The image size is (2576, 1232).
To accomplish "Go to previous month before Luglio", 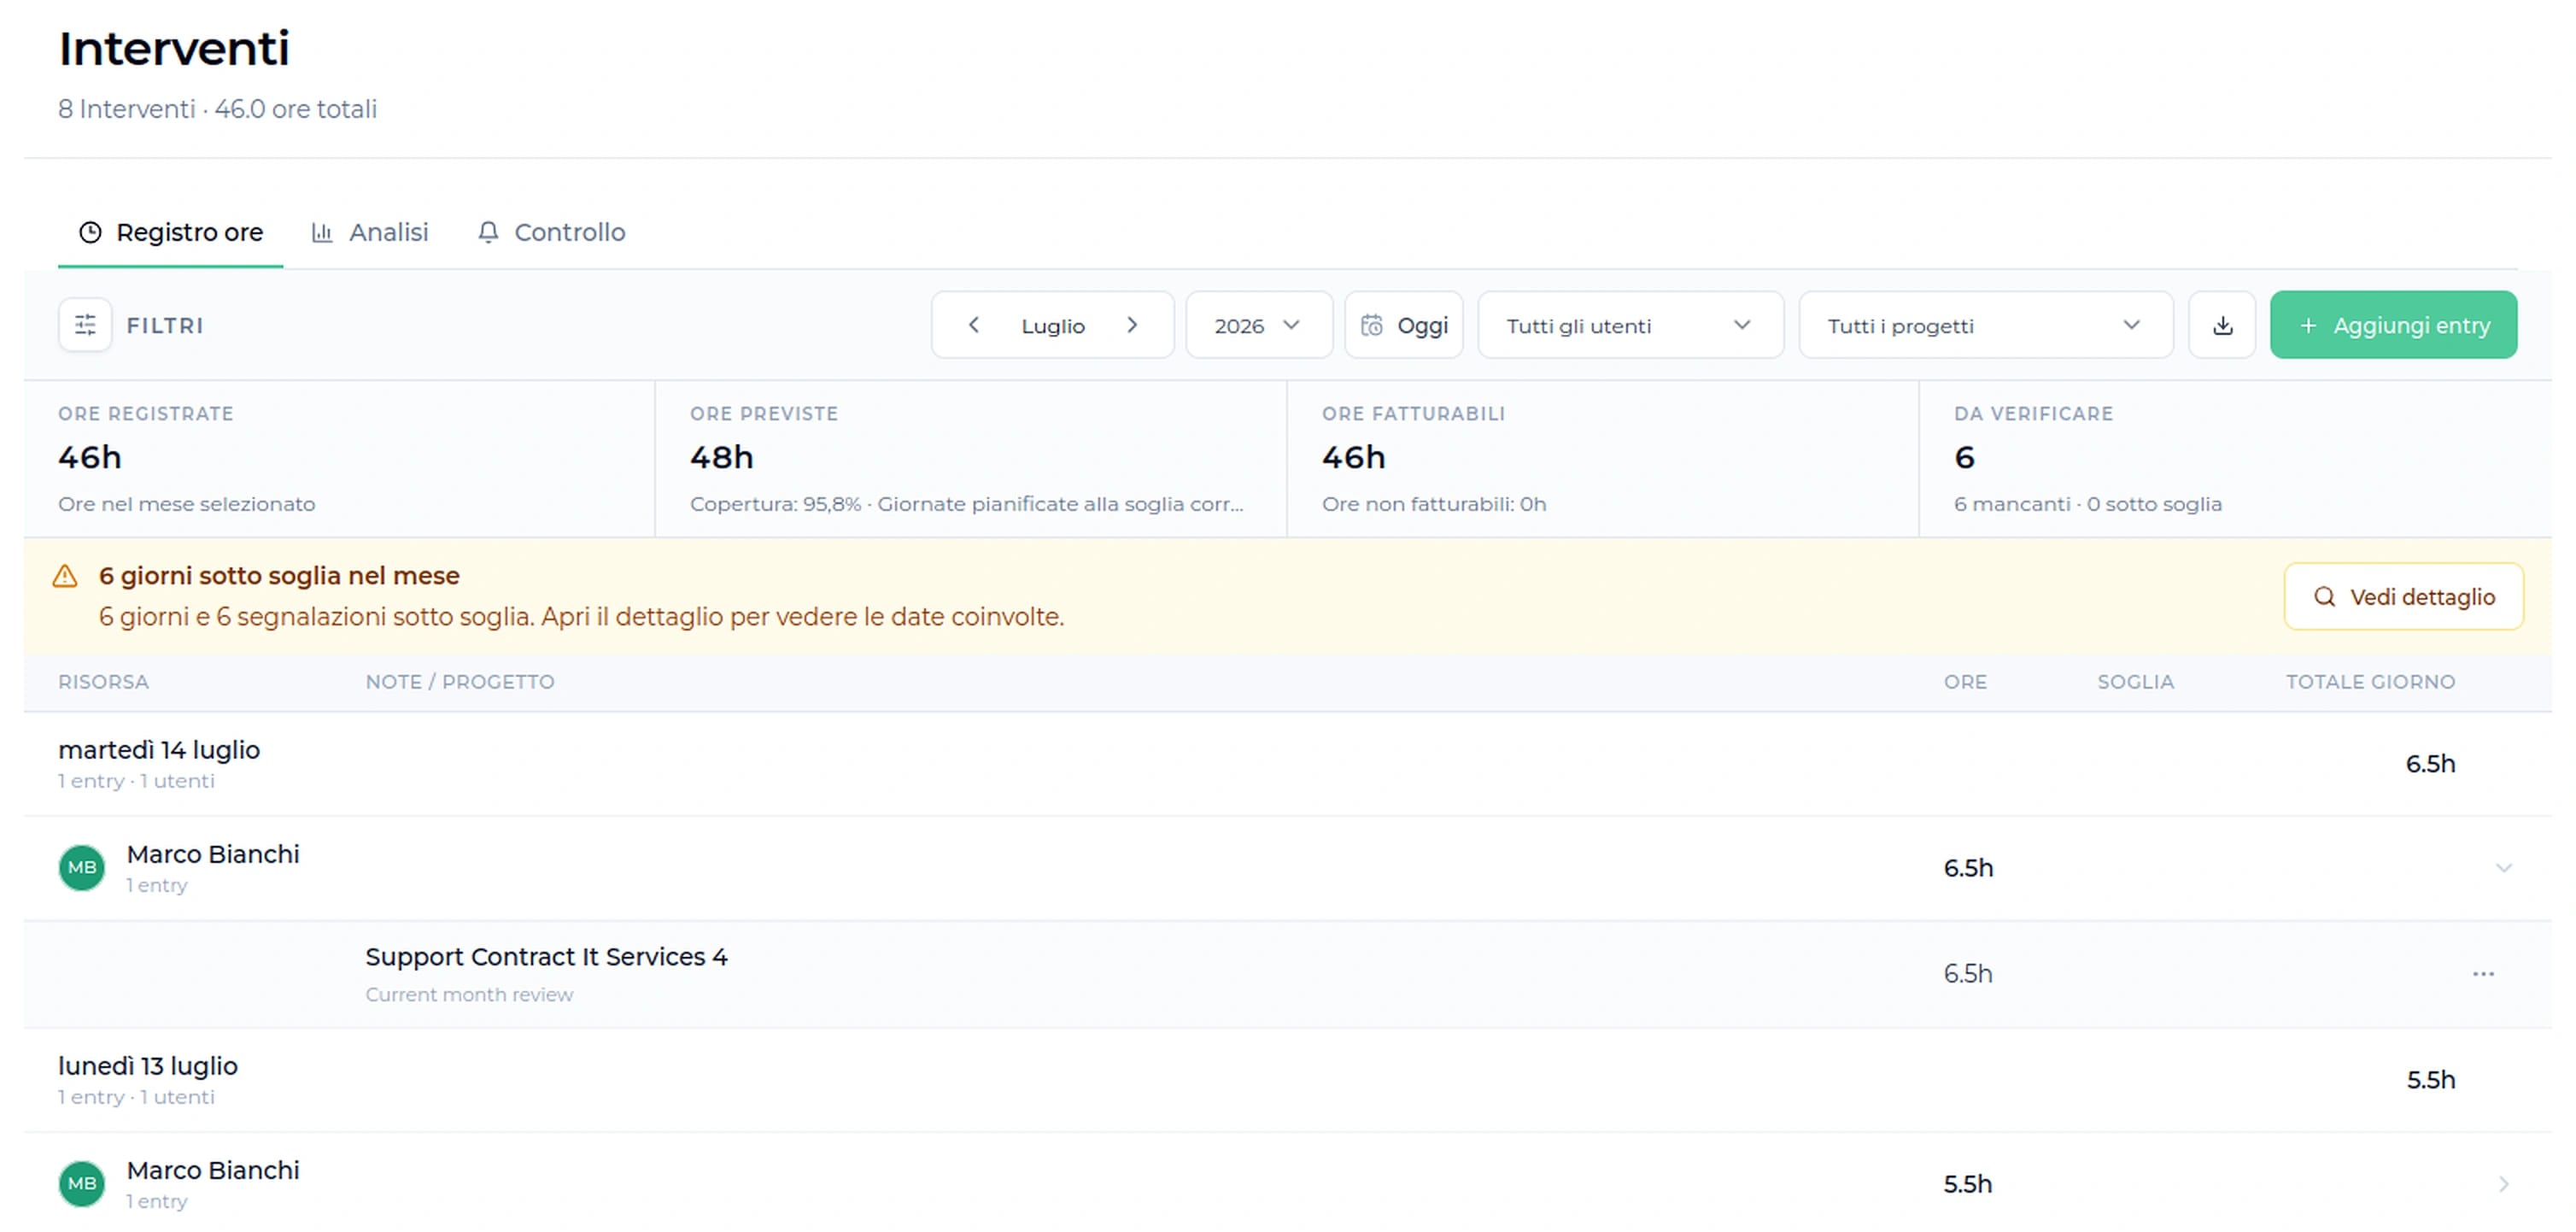I will (x=973, y=325).
